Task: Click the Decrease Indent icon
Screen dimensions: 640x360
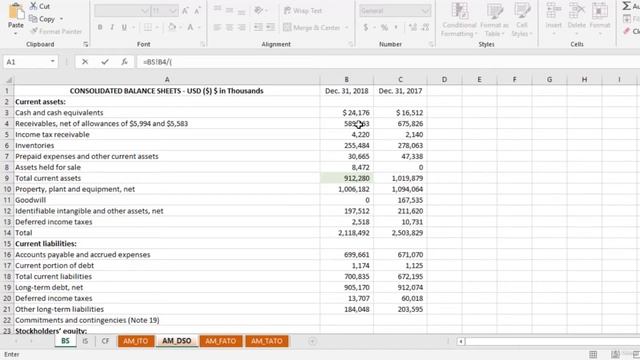Action: (x=258, y=27)
